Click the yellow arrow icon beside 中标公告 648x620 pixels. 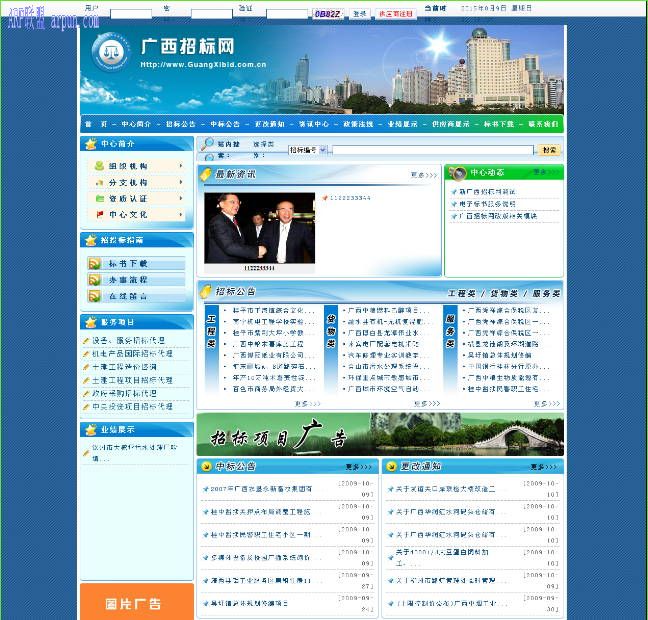205,467
